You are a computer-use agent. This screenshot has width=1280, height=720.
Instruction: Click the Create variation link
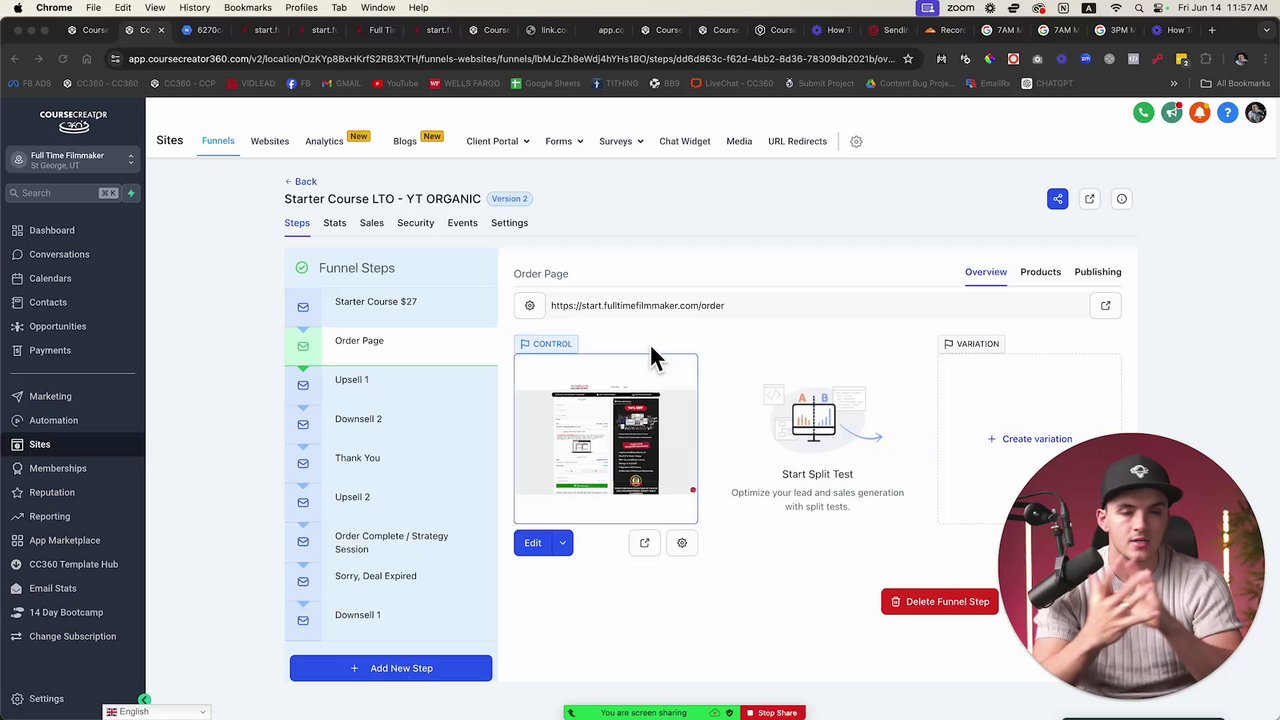pos(1030,439)
